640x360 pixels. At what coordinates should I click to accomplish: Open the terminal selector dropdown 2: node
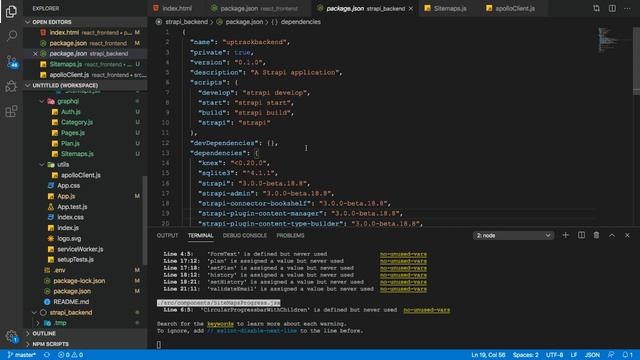[513, 236]
